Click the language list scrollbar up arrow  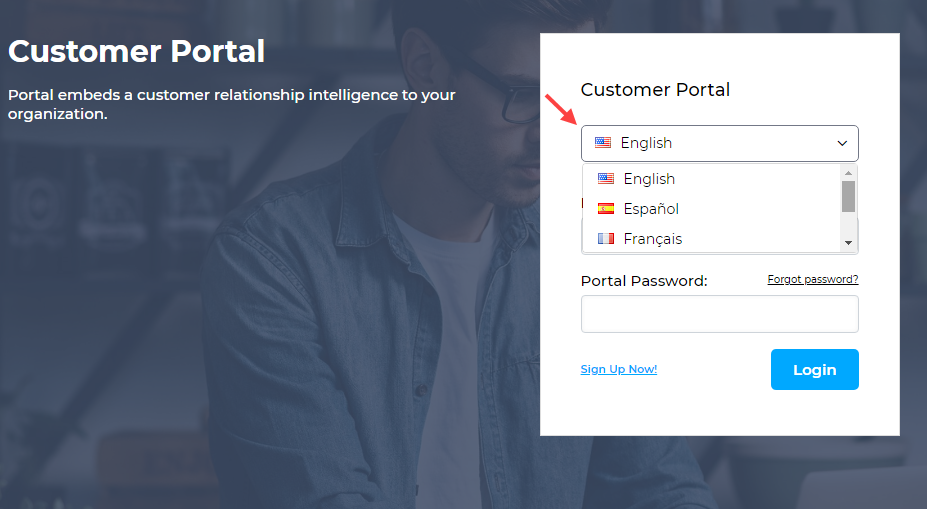tap(848, 173)
